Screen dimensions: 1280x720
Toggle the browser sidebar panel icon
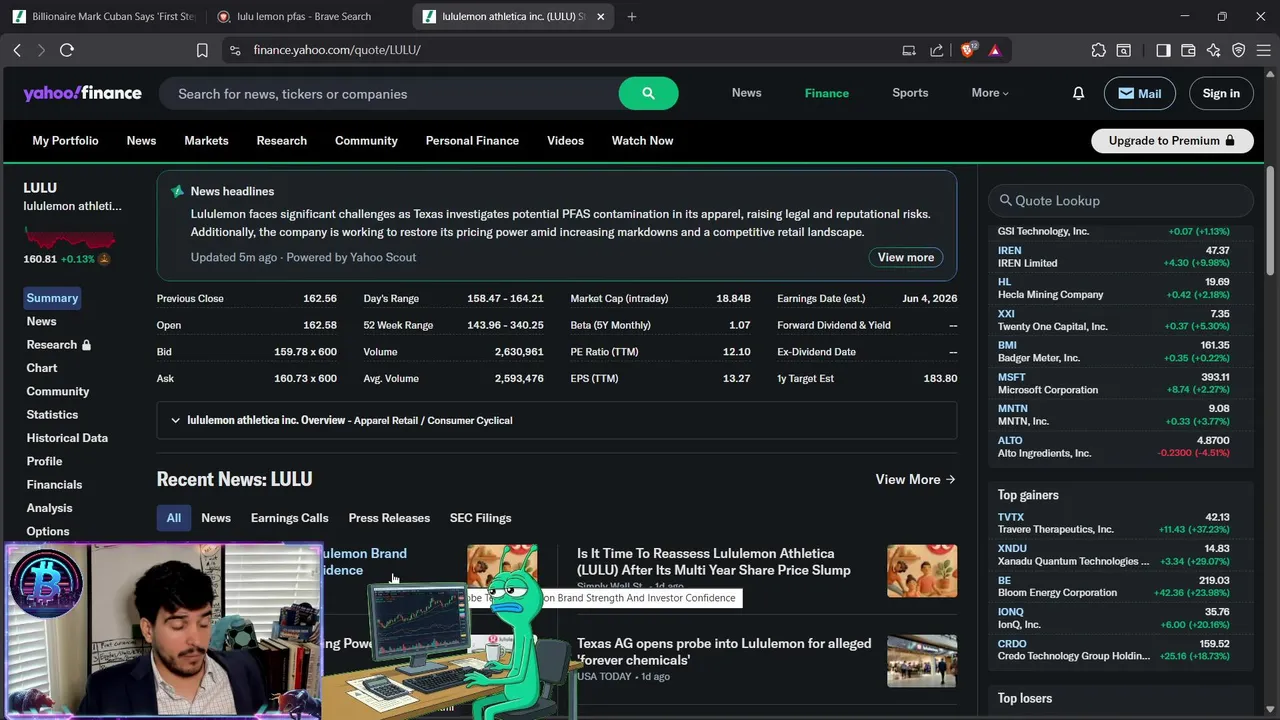click(x=1163, y=50)
